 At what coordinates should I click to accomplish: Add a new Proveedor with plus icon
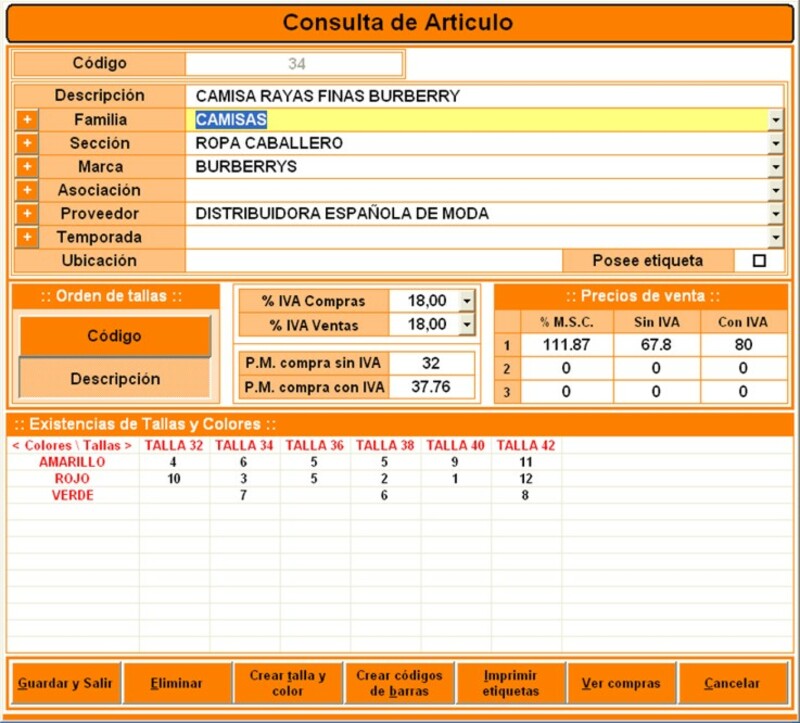[27, 214]
